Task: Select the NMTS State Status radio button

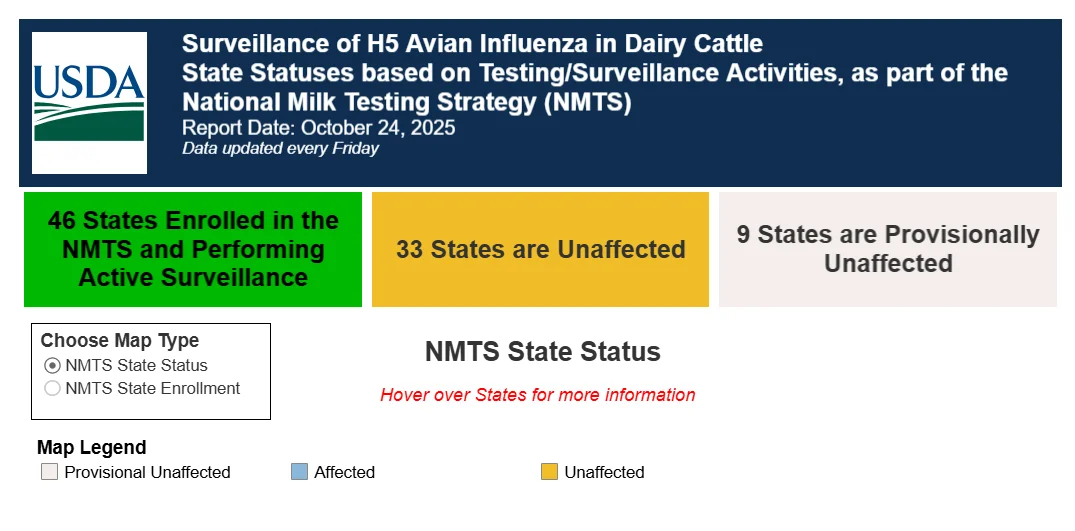Action: pyautogui.click(x=52, y=365)
